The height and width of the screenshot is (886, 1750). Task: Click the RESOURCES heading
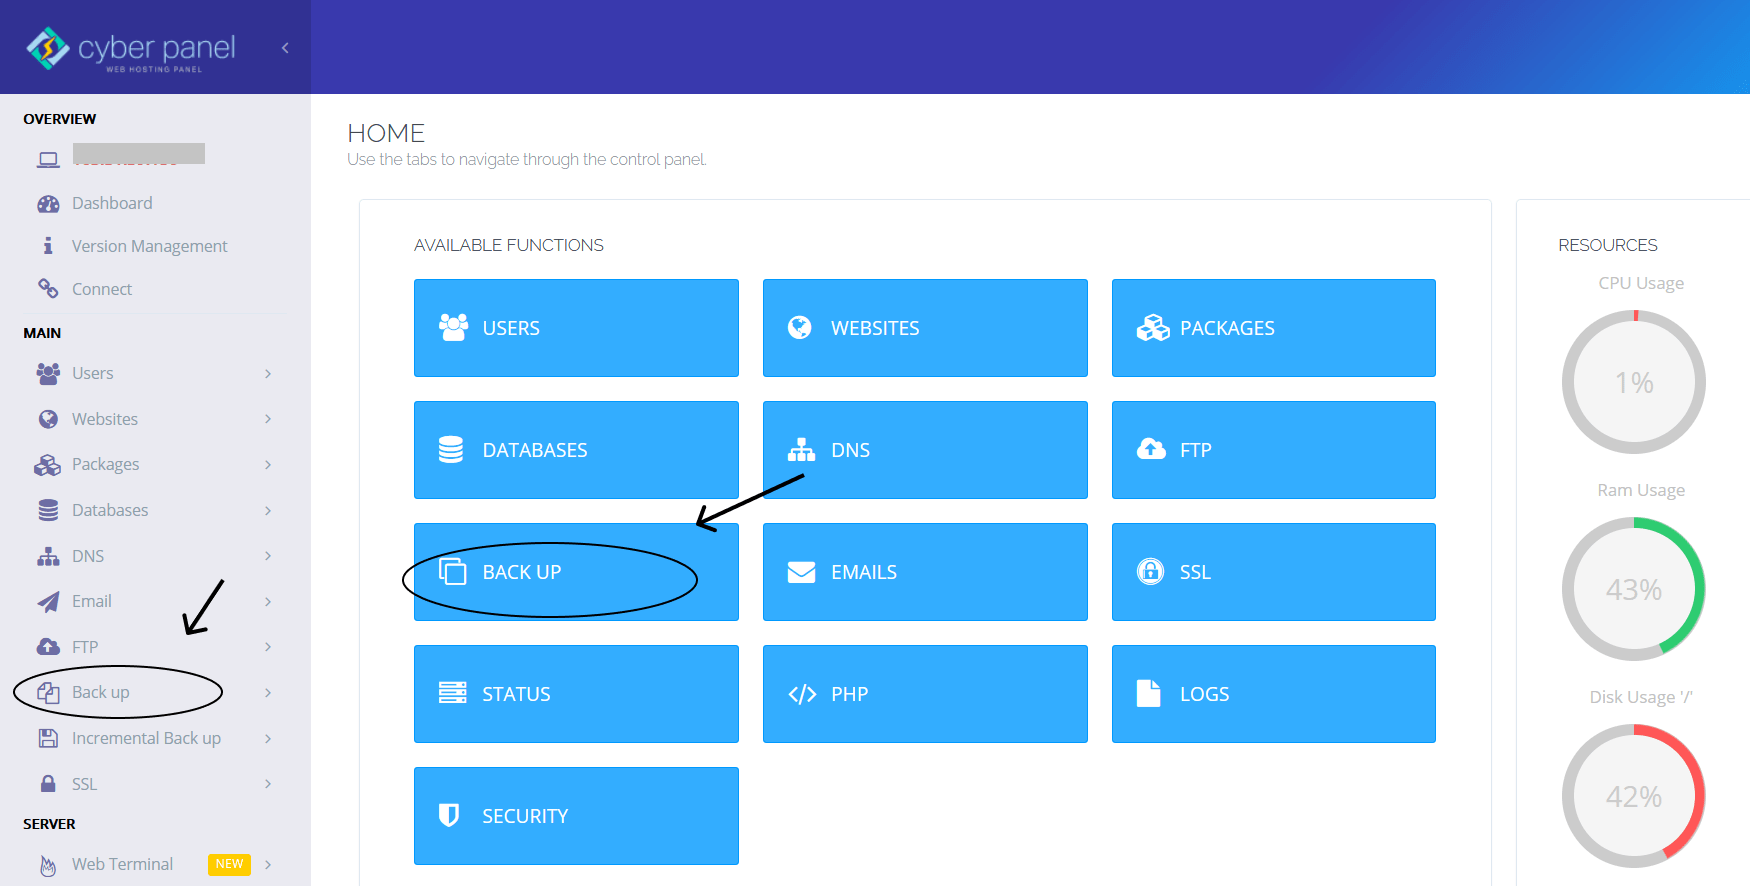click(x=1608, y=245)
